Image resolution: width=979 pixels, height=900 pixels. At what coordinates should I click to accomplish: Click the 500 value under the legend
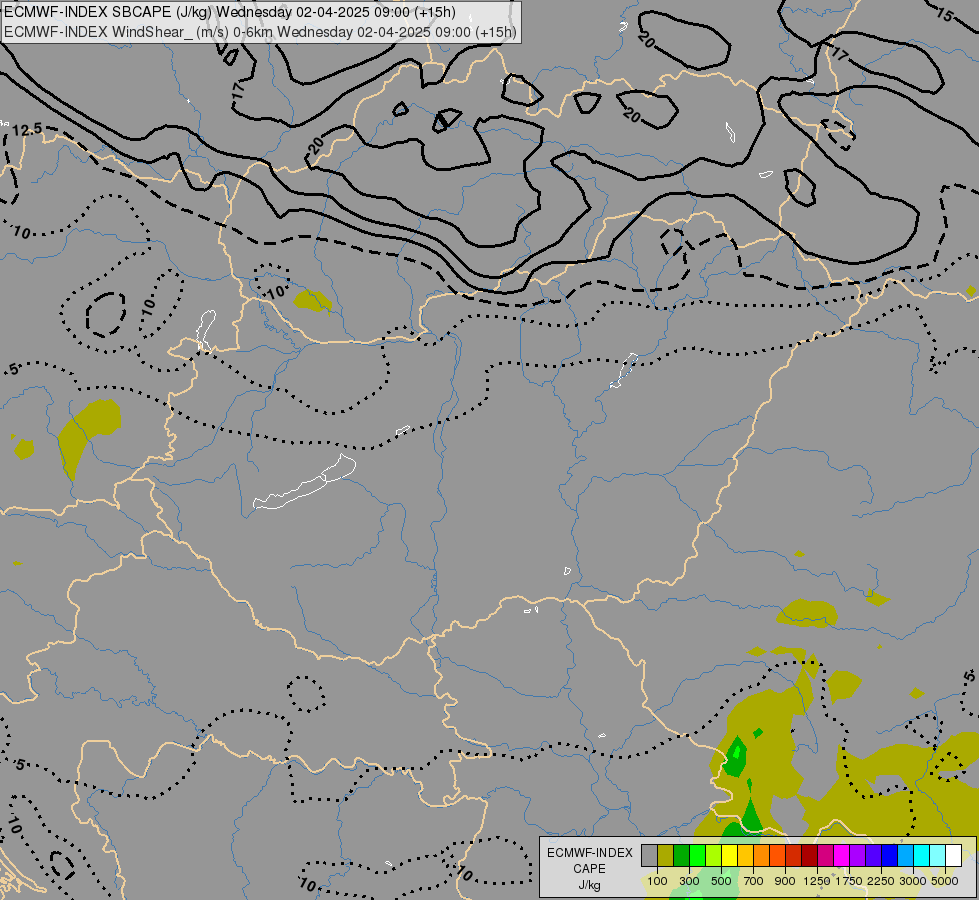click(721, 881)
